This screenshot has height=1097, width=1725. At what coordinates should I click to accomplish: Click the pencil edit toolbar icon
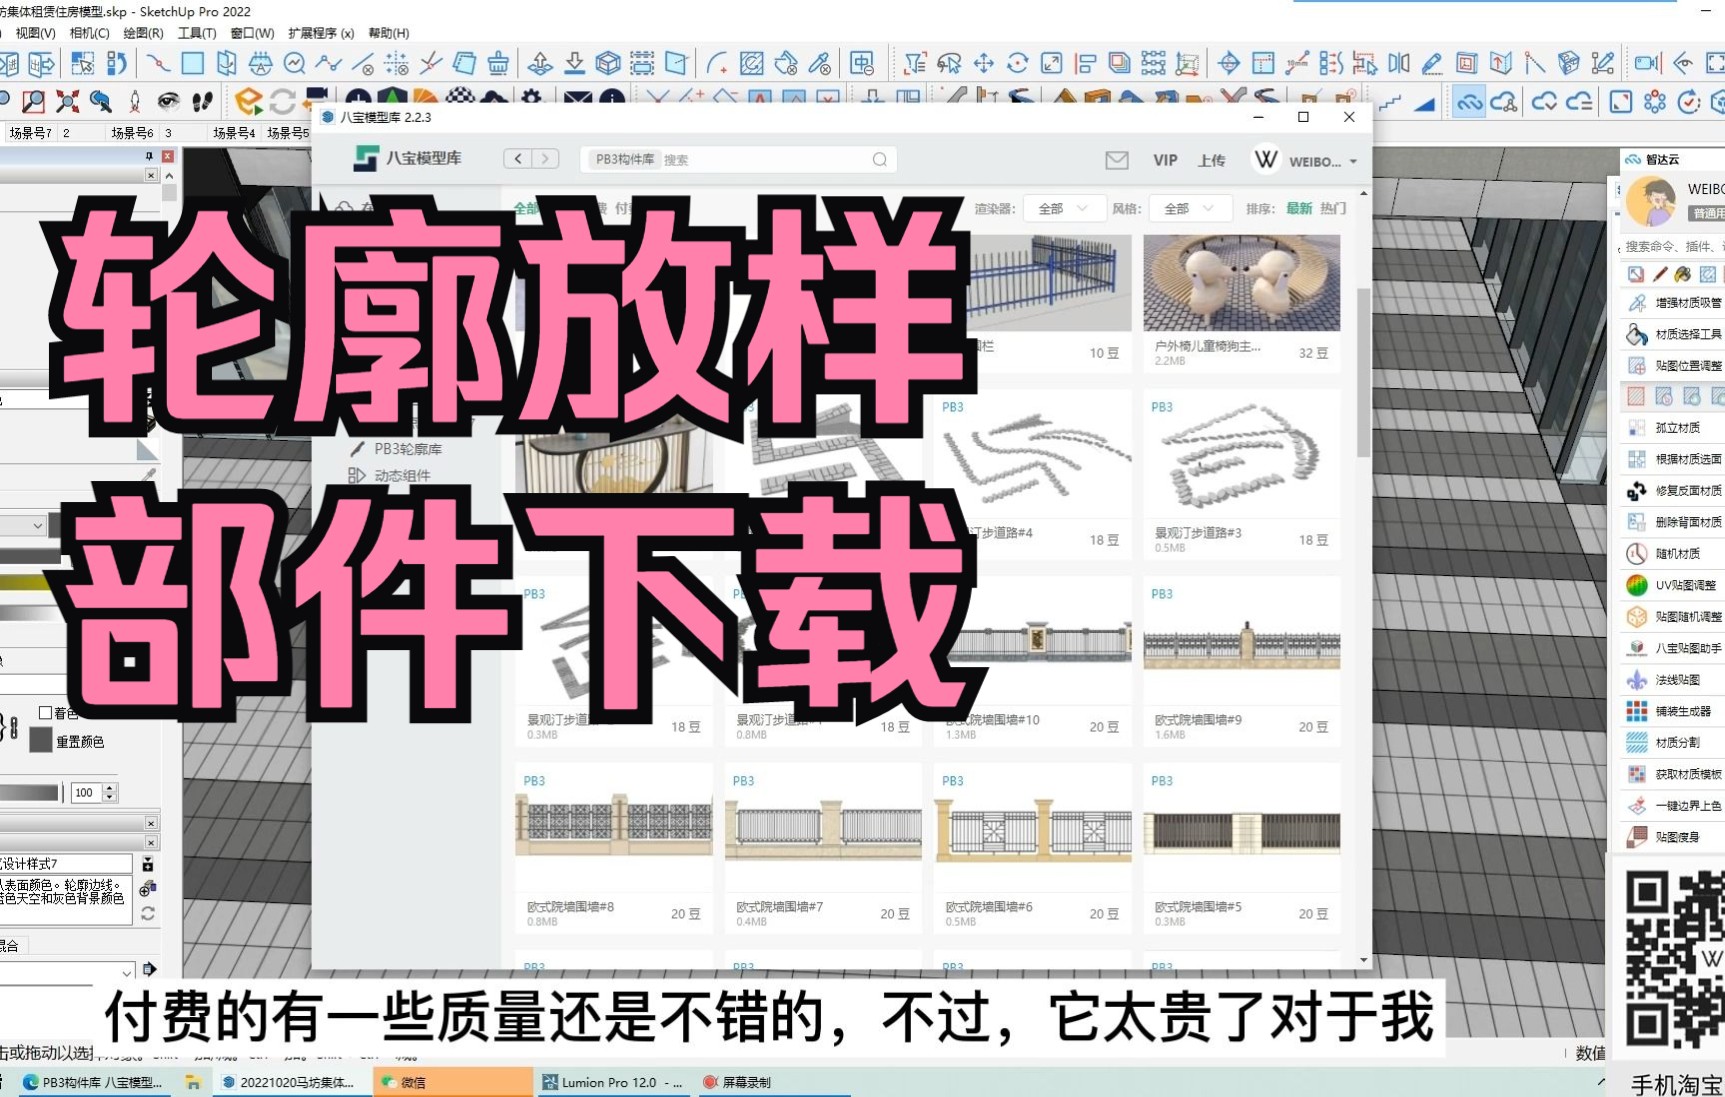[x=1432, y=64]
